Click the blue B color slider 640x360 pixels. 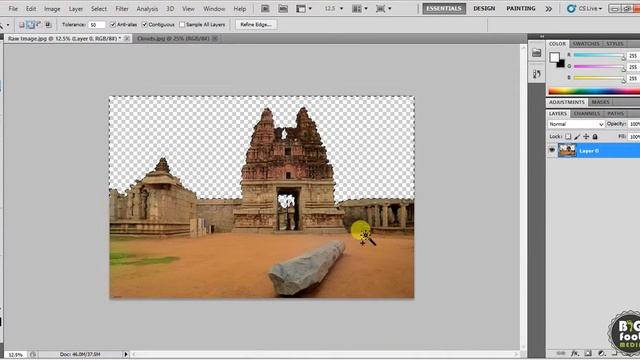click(599, 78)
